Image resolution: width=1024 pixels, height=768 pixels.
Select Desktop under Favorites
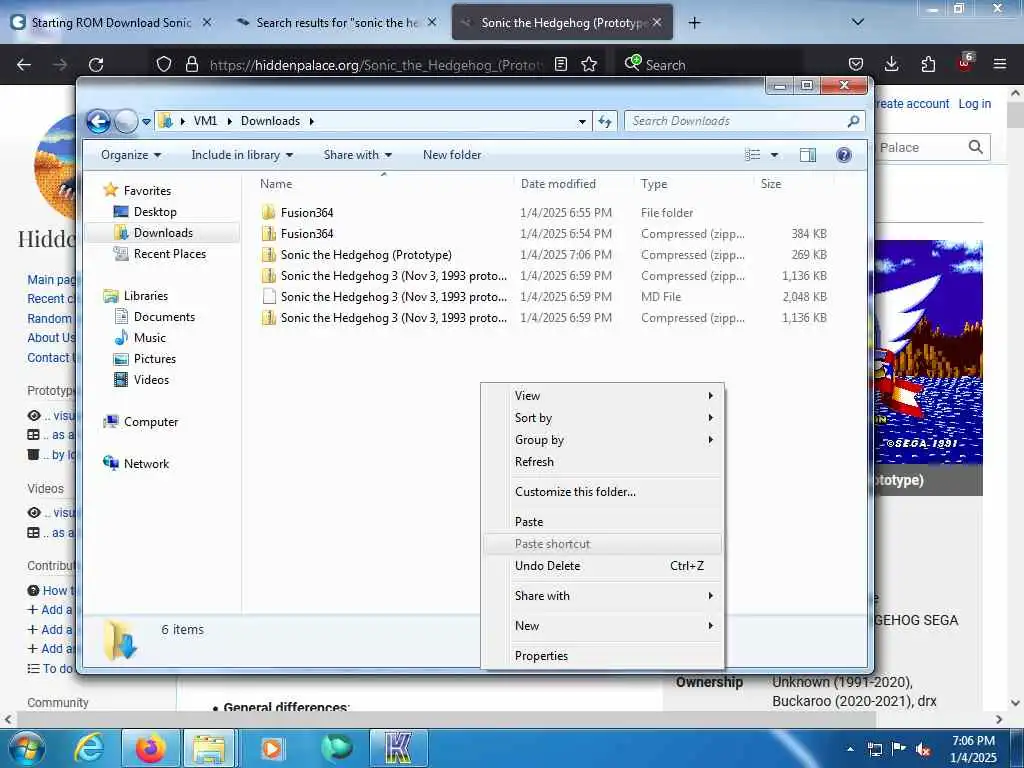click(x=155, y=212)
